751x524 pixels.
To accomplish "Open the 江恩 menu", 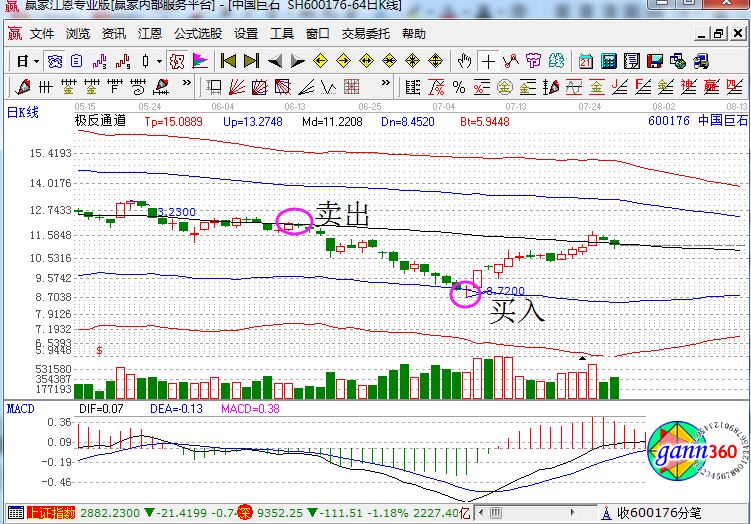I will [150, 33].
